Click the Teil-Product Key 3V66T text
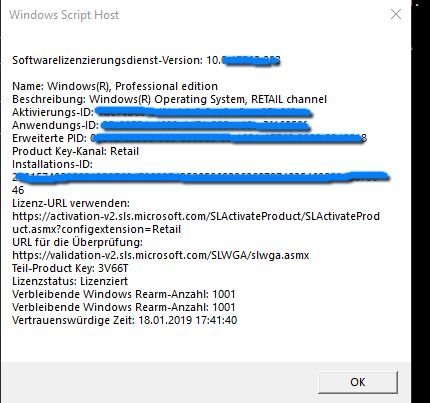This screenshot has height=403, width=430. tap(70, 268)
